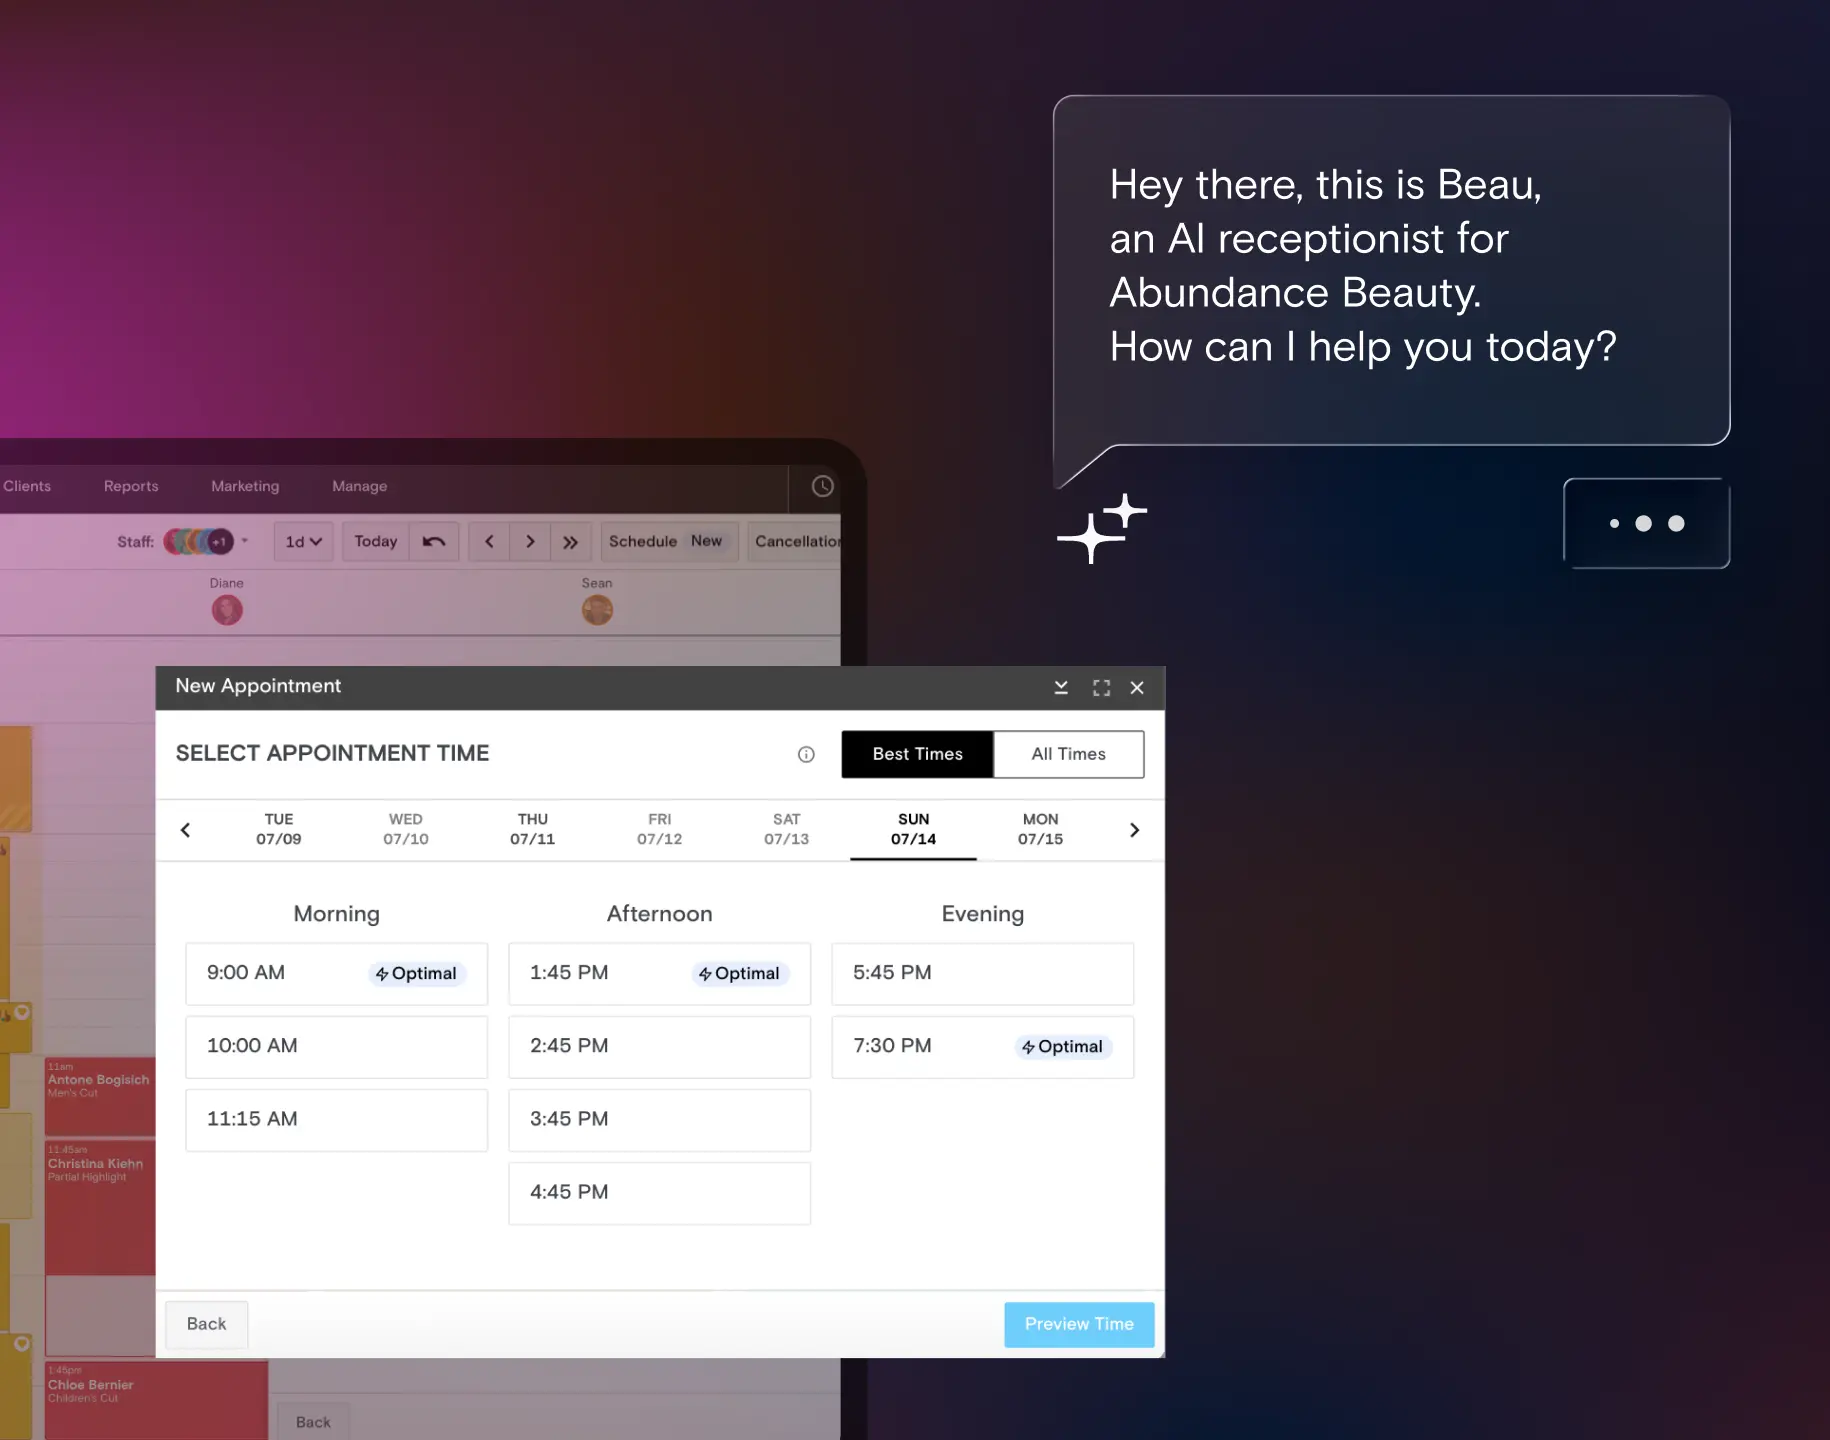Click the Preview Time button
1830x1440 pixels.
coord(1079,1324)
